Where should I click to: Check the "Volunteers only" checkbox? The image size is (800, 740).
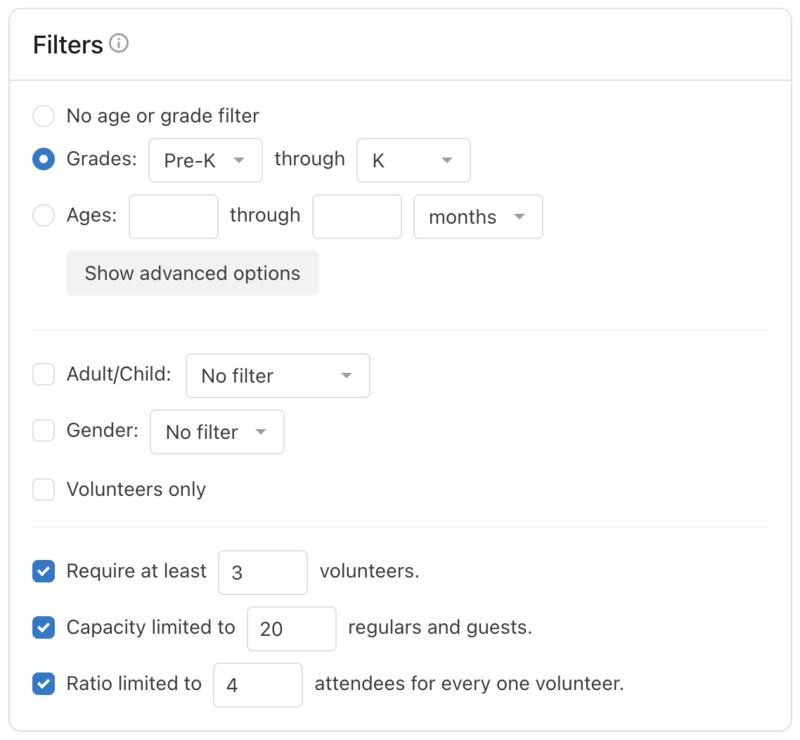click(44, 489)
